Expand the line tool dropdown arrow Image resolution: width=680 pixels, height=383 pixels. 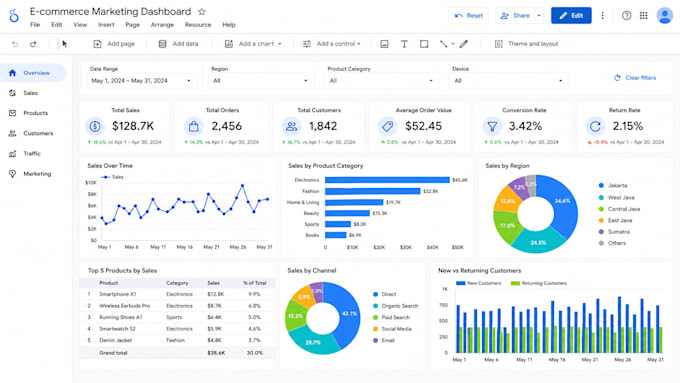pos(453,44)
